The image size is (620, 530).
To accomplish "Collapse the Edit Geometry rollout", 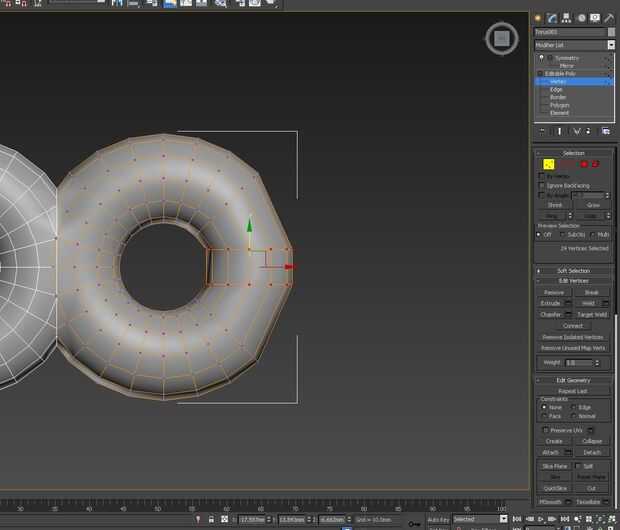I will tap(573, 380).
